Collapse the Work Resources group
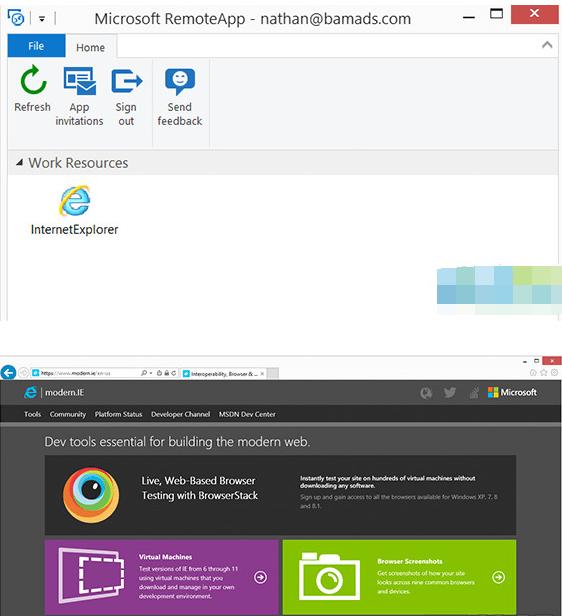The image size is (562, 616). tap(19, 162)
